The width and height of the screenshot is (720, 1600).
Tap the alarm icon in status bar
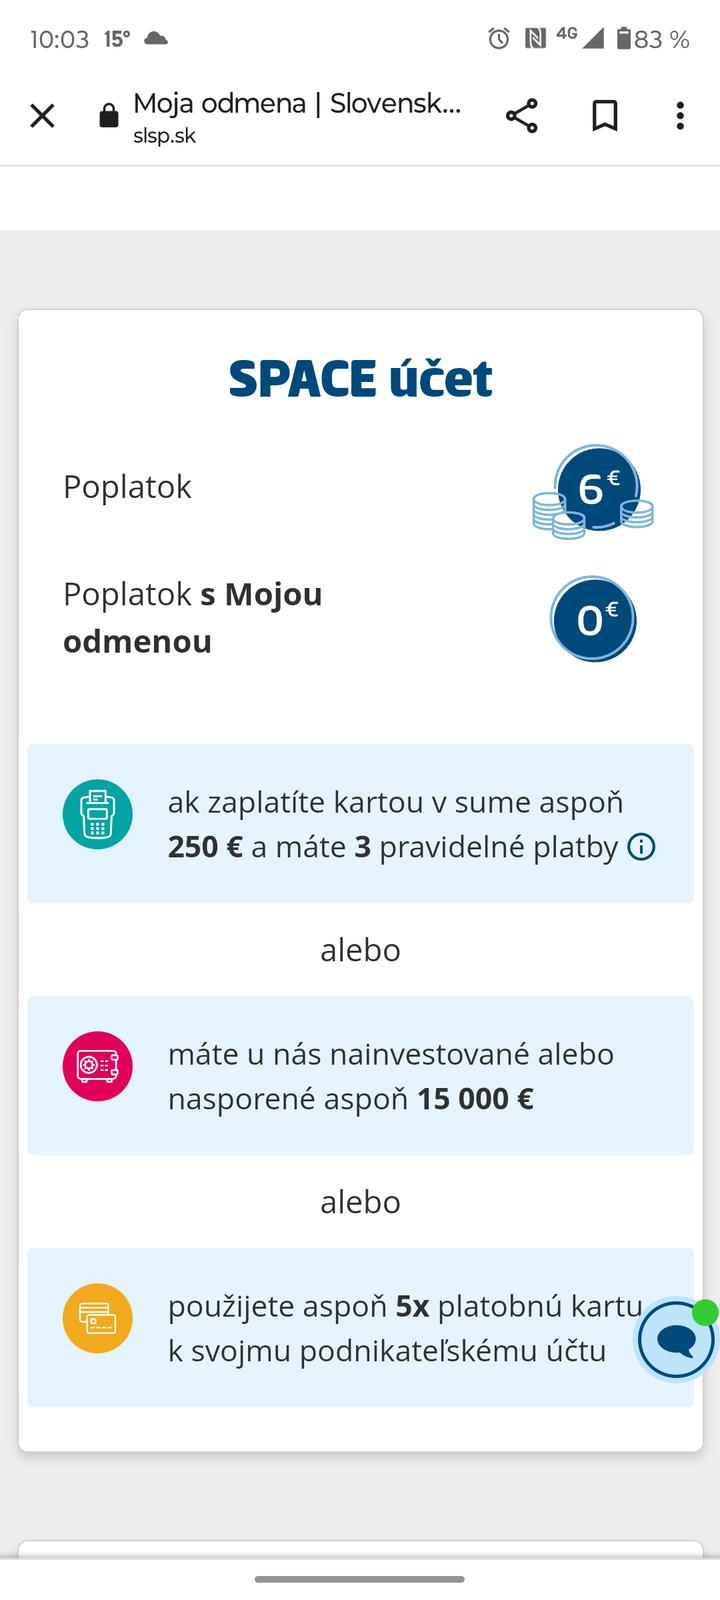498,39
